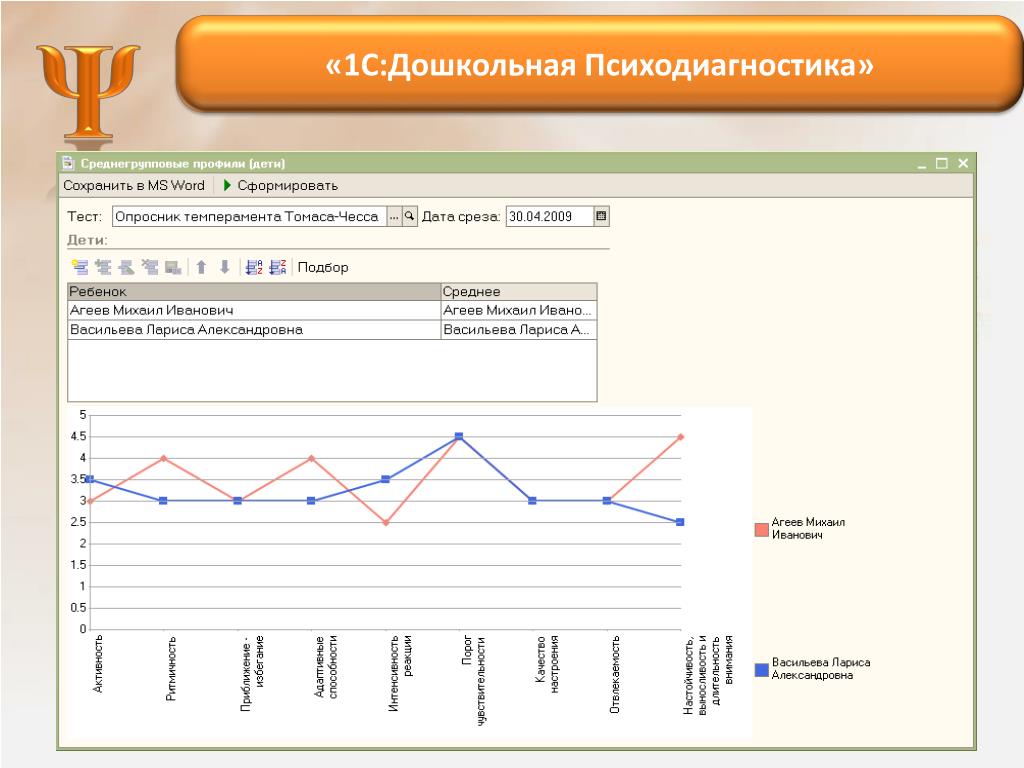Click blue data point at Настойчивость
1024x768 pixels.
point(680,522)
